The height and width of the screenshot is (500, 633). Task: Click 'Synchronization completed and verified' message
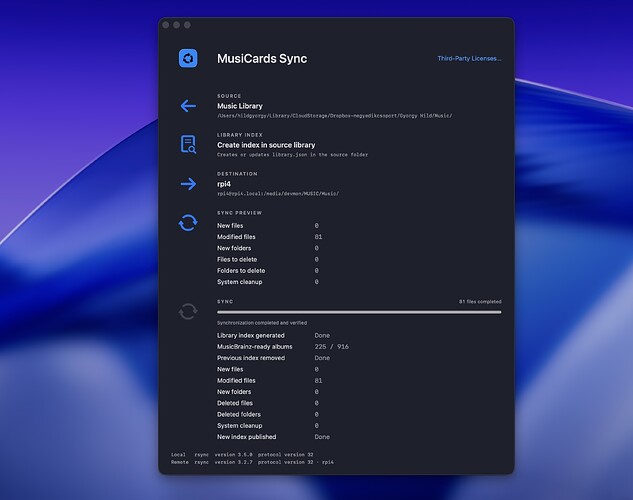tap(262, 323)
